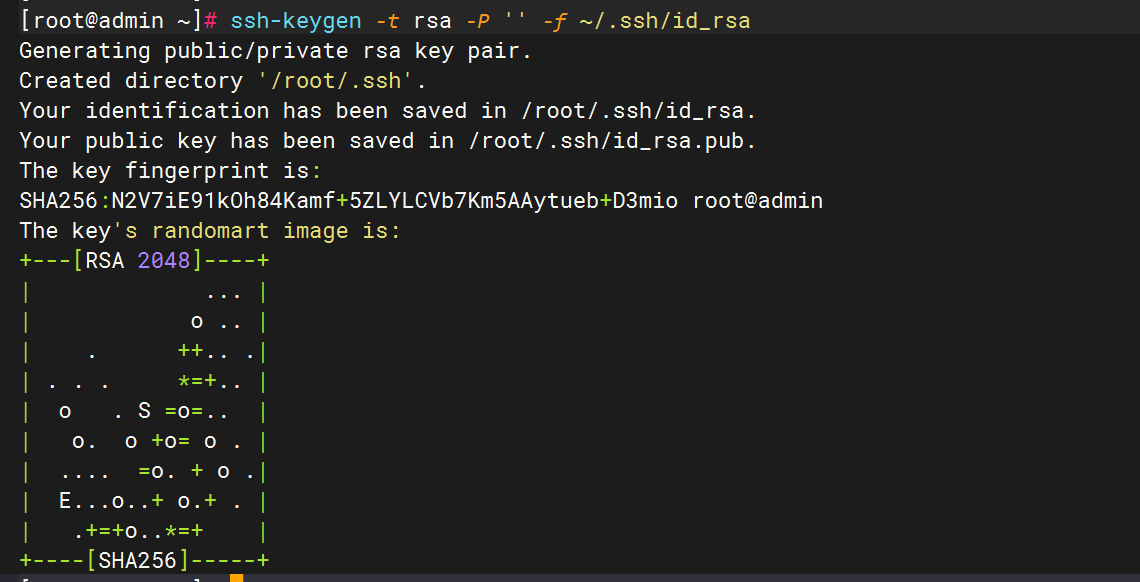The height and width of the screenshot is (582, 1140).
Task: Click the purple 2048 number
Action: coord(164,260)
